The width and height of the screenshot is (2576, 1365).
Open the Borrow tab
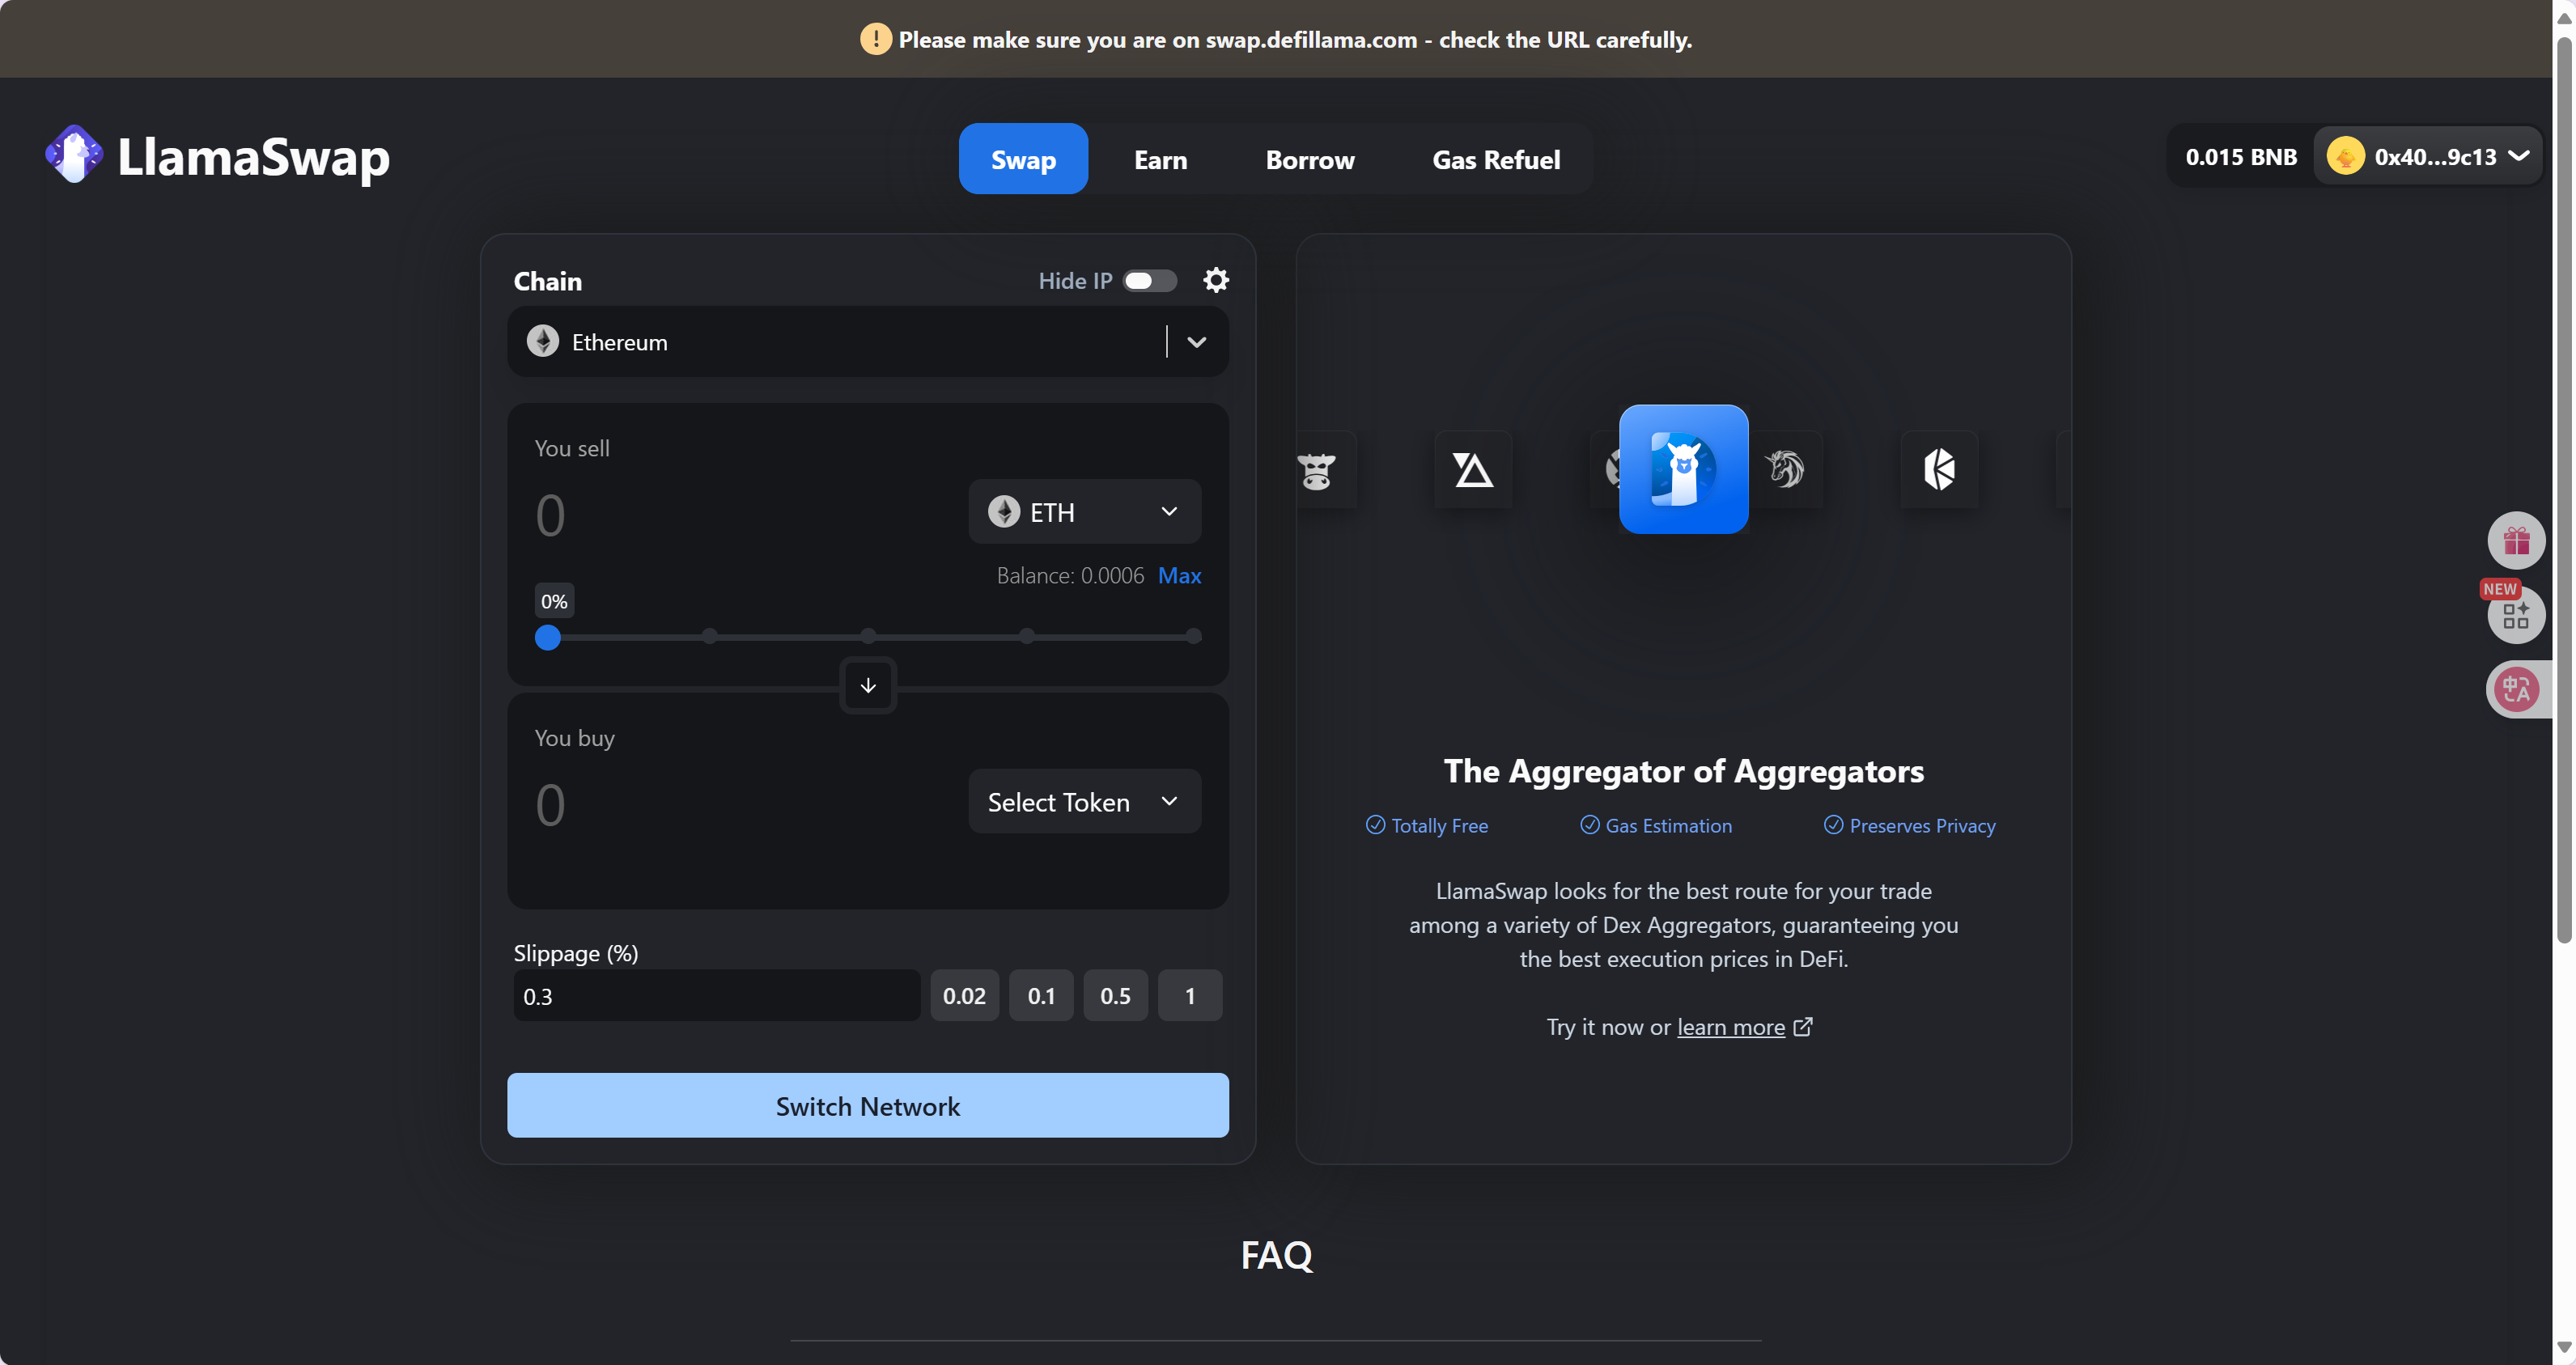(1310, 159)
